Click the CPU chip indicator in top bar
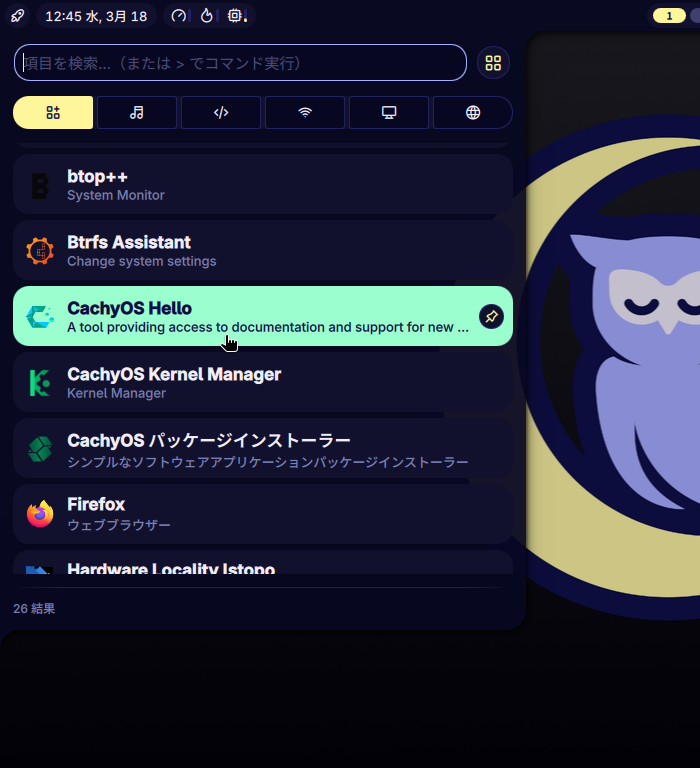This screenshot has height=768, width=700. [x=235, y=16]
